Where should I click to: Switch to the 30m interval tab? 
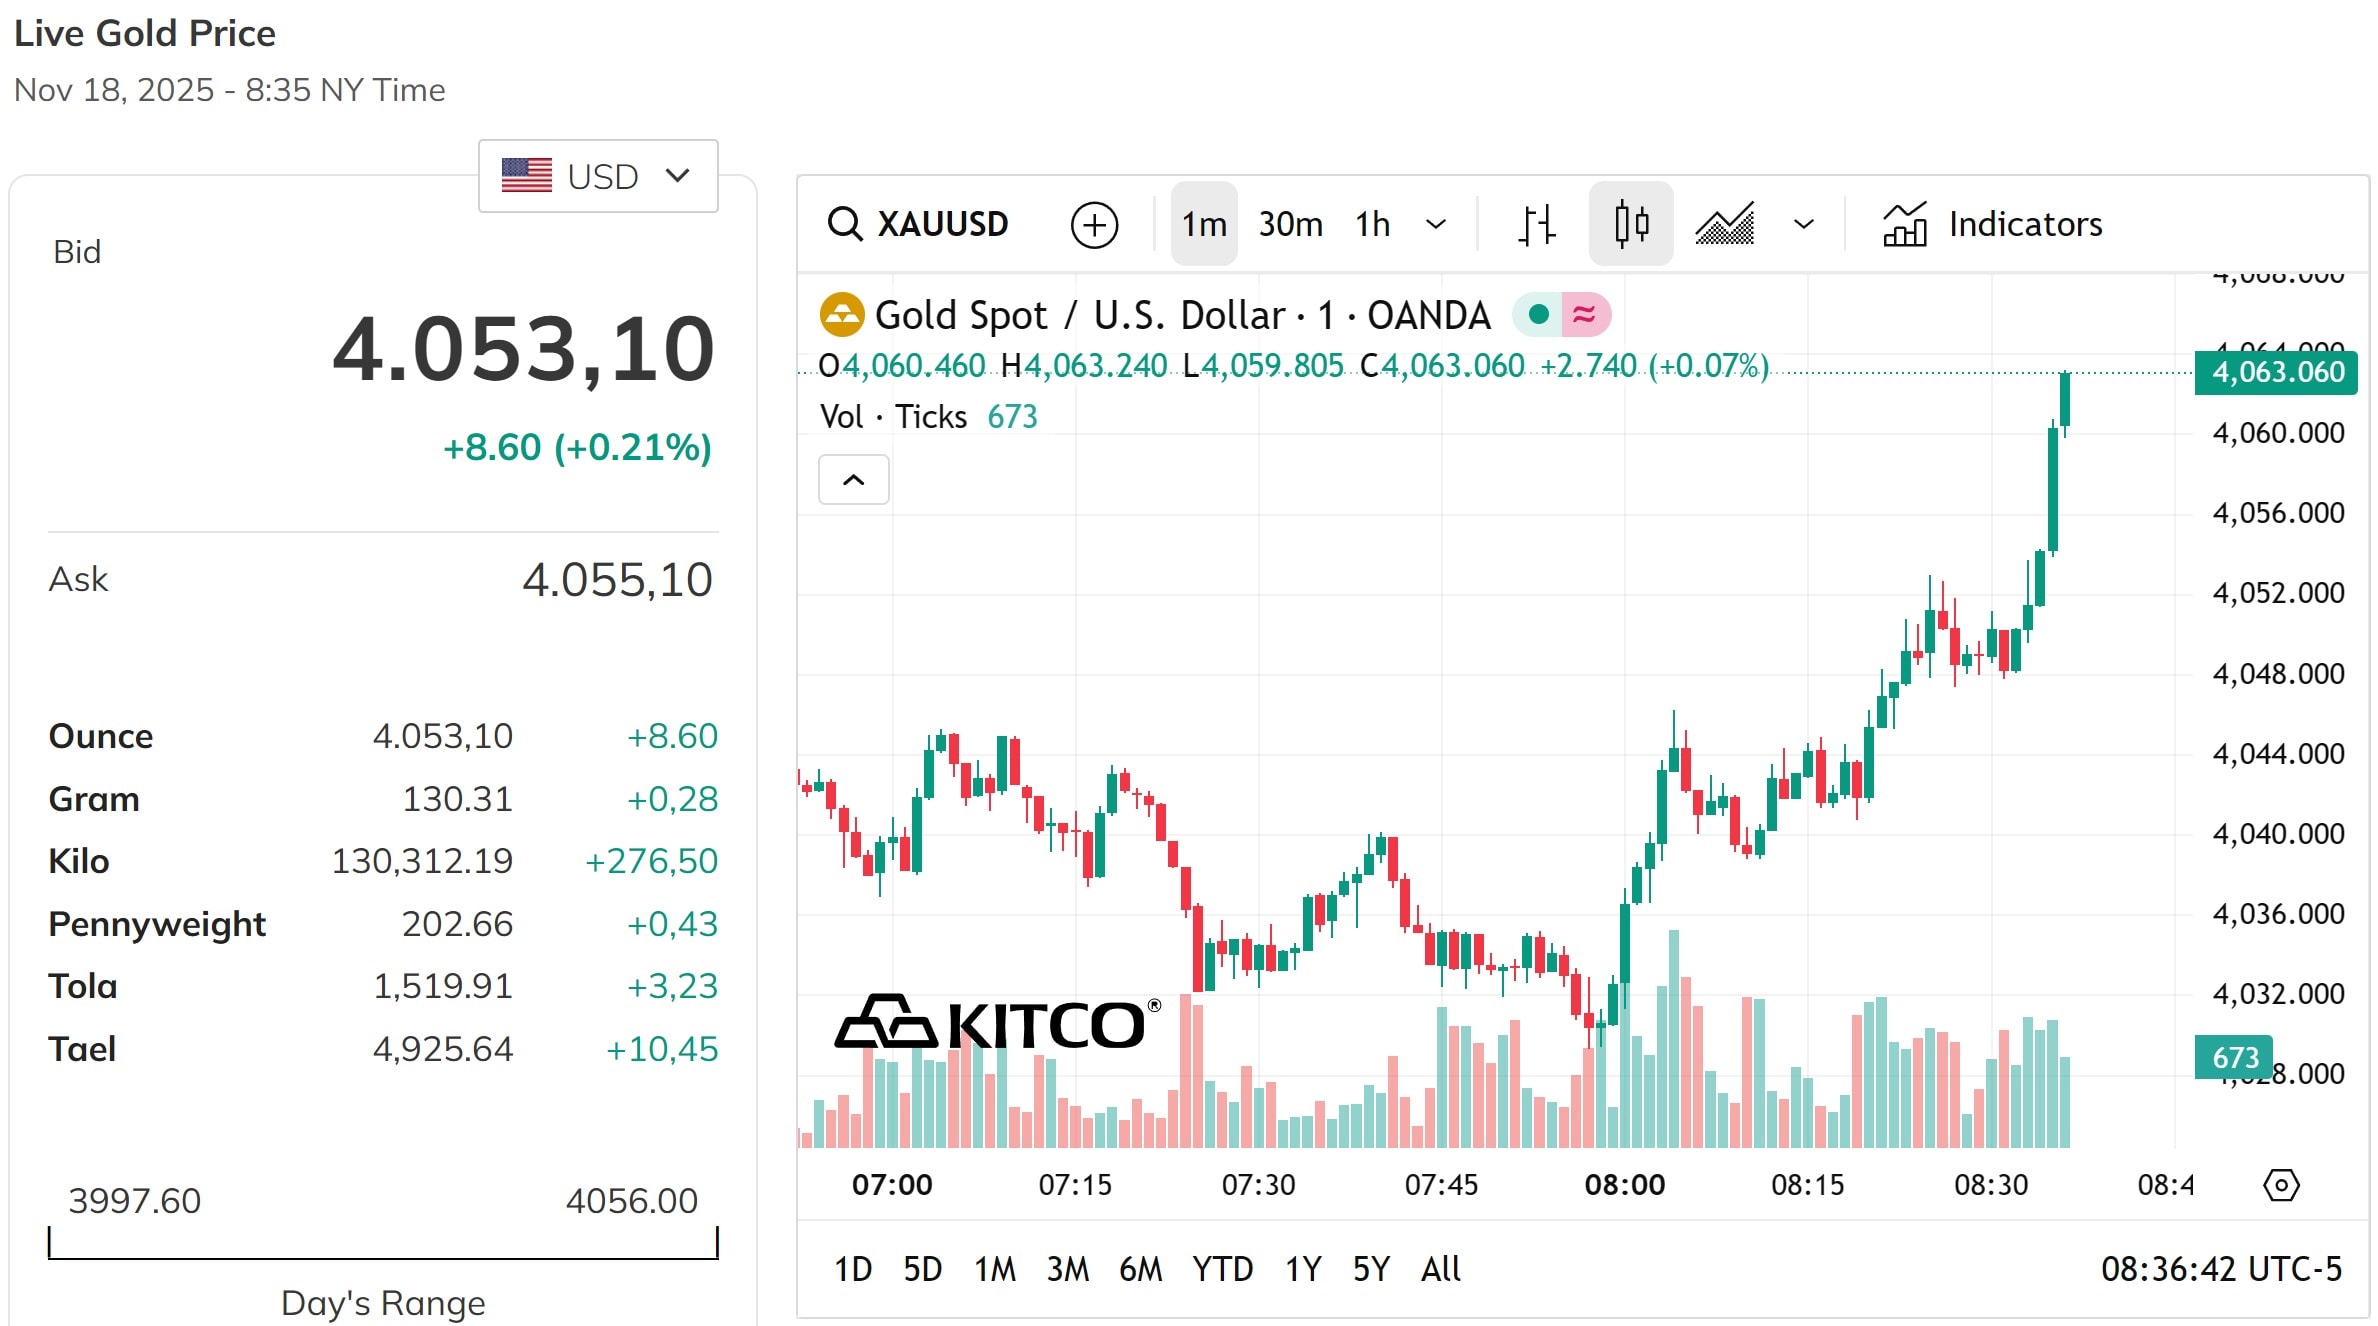tap(1290, 223)
